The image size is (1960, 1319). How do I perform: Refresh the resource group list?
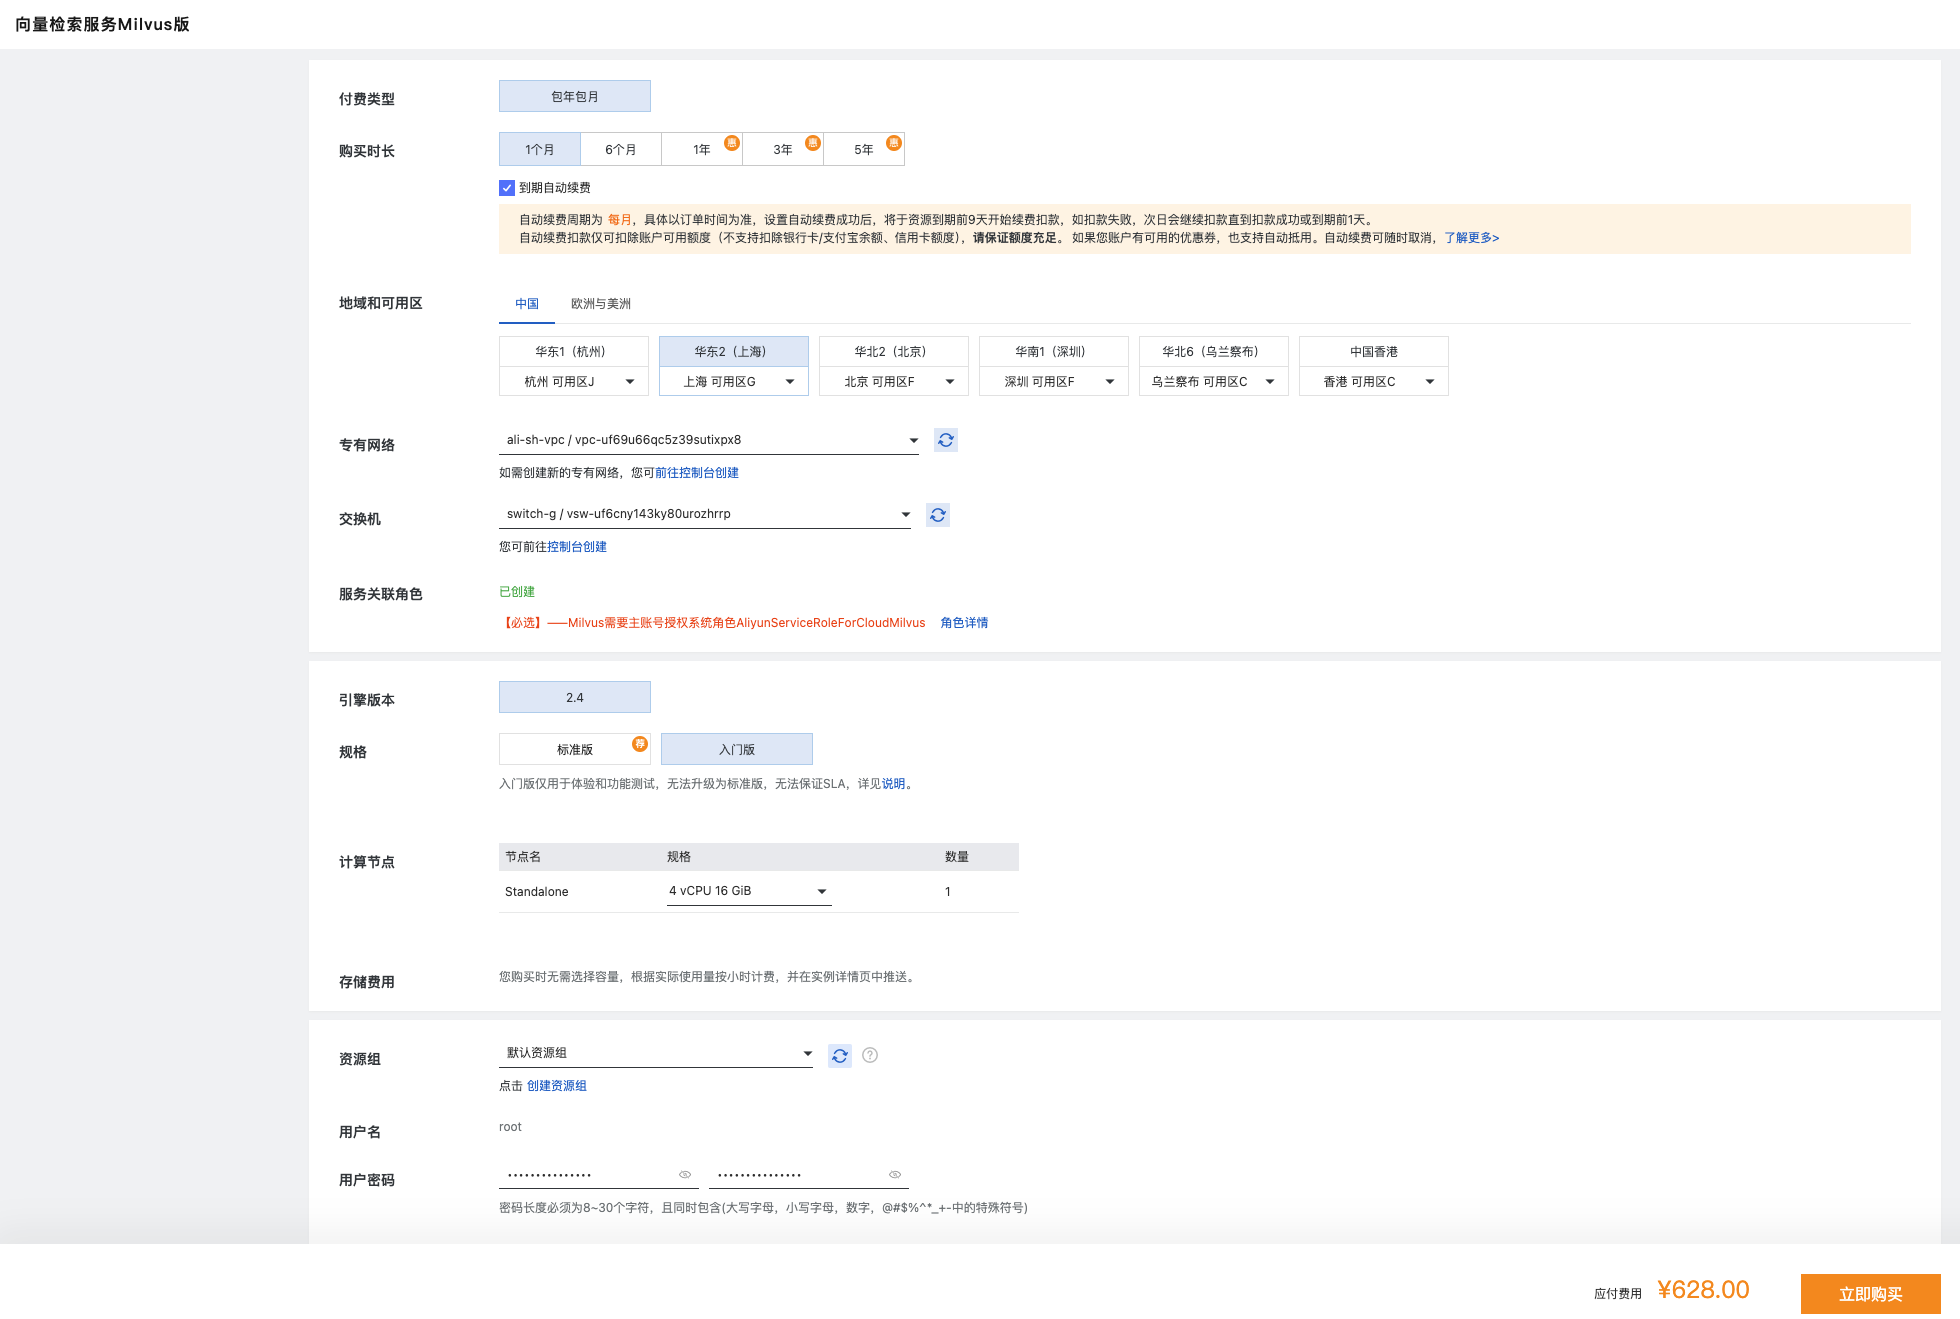(x=840, y=1055)
